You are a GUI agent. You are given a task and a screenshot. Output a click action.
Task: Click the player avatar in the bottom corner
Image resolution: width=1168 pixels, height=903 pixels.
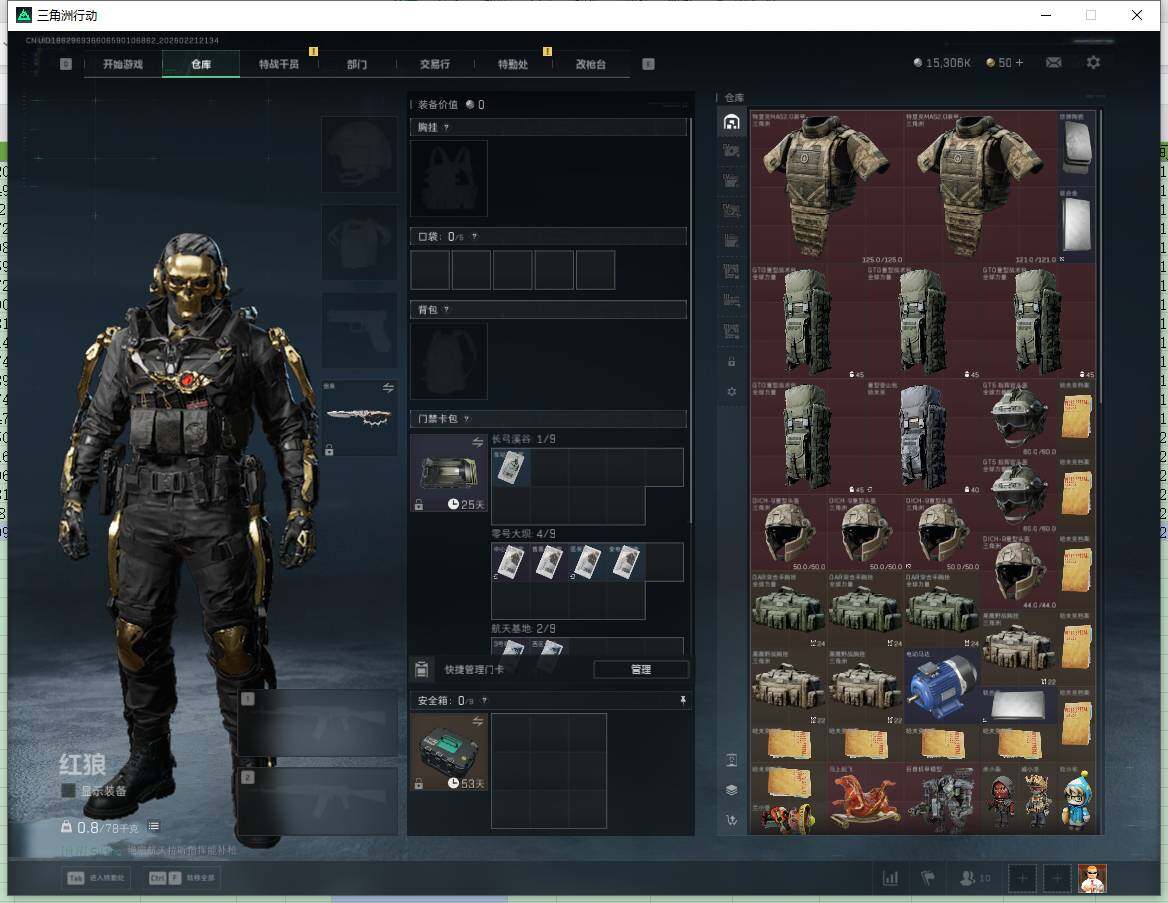[x=1092, y=878]
